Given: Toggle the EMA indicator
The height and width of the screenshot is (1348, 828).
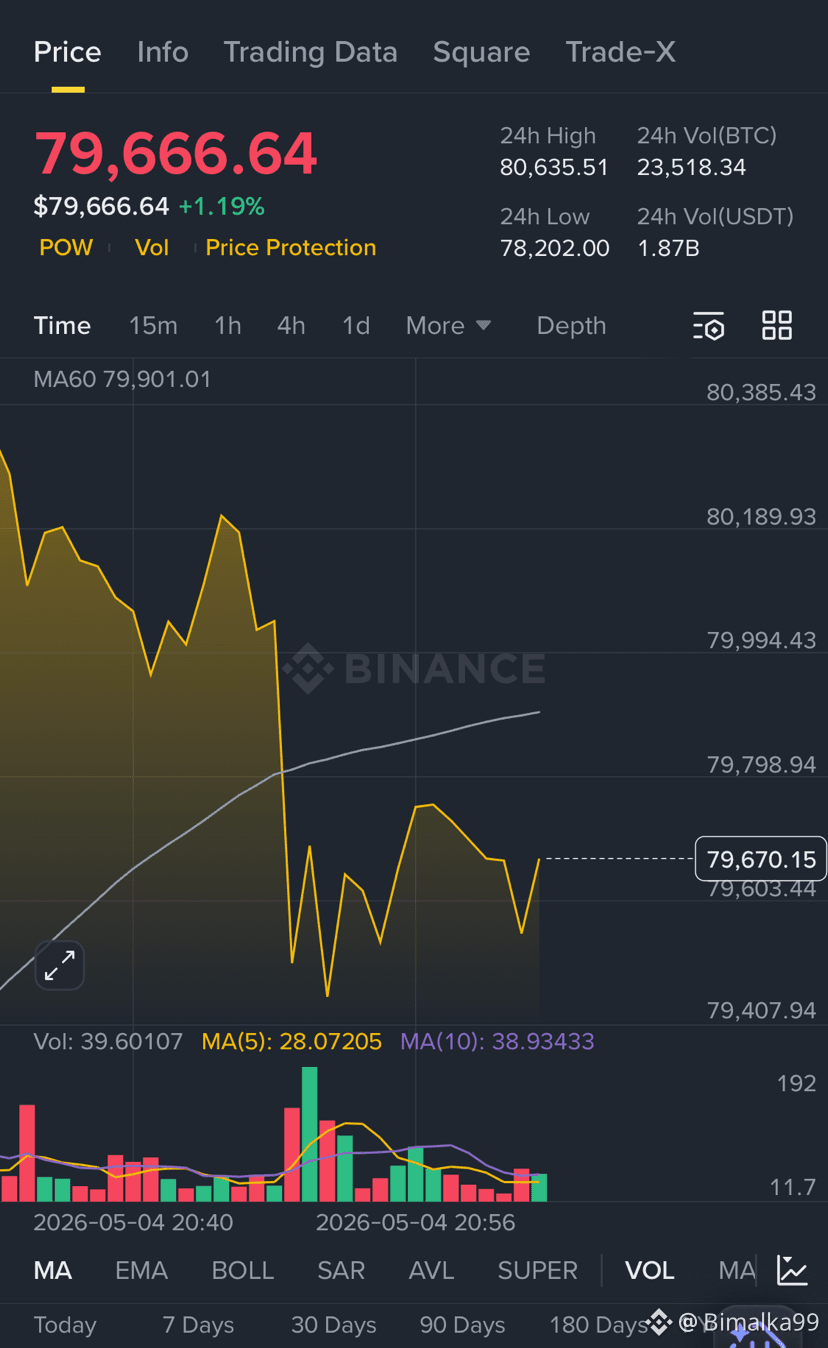Looking at the screenshot, I should tap(141, 1271).
